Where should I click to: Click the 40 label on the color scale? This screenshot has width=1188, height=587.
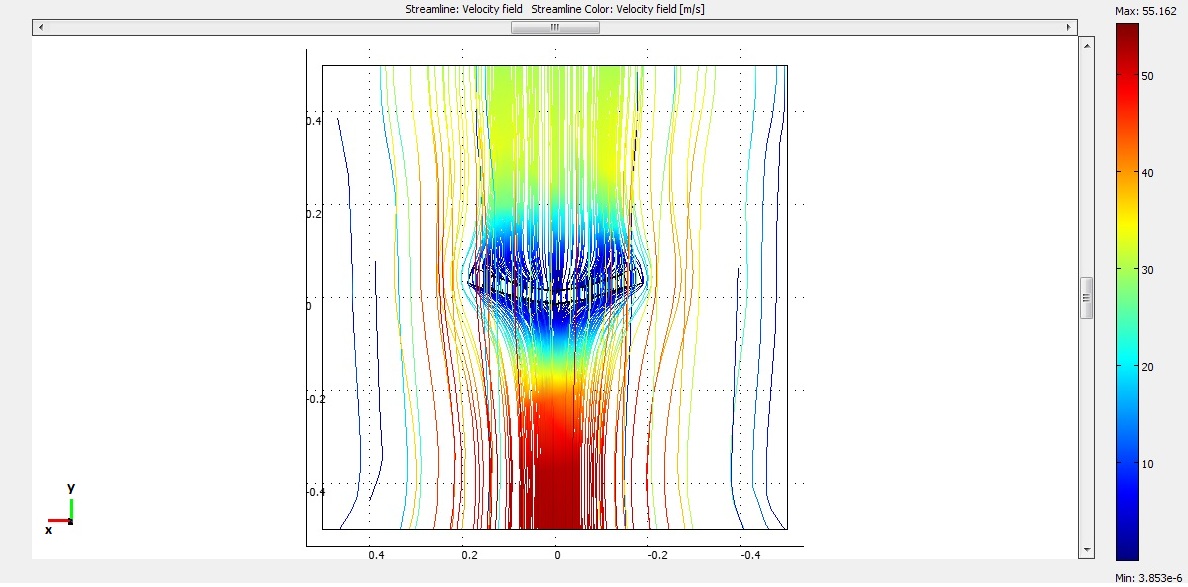[x=1148, y=173]
